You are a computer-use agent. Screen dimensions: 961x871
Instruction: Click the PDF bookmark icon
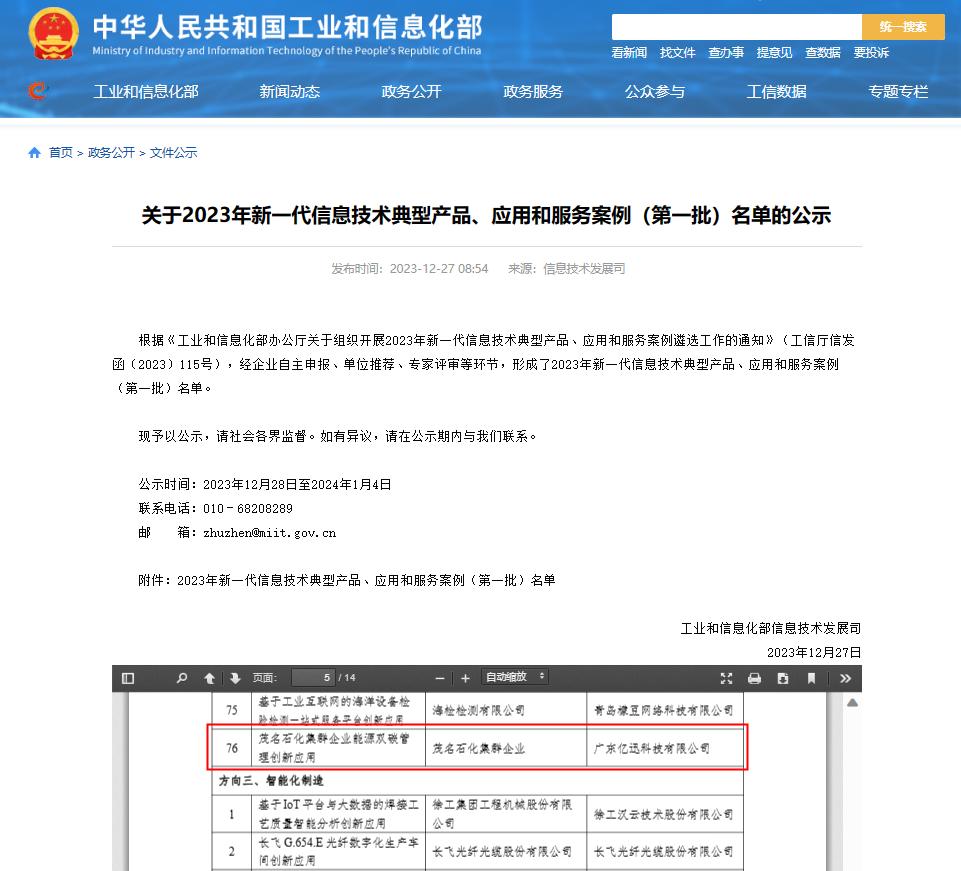point(811,678)
